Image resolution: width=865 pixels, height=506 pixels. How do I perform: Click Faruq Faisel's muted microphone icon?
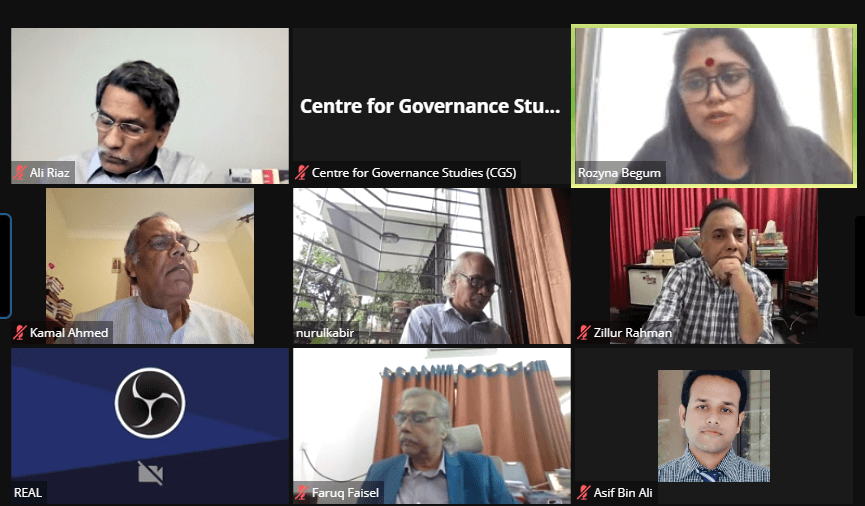point(302,493)
